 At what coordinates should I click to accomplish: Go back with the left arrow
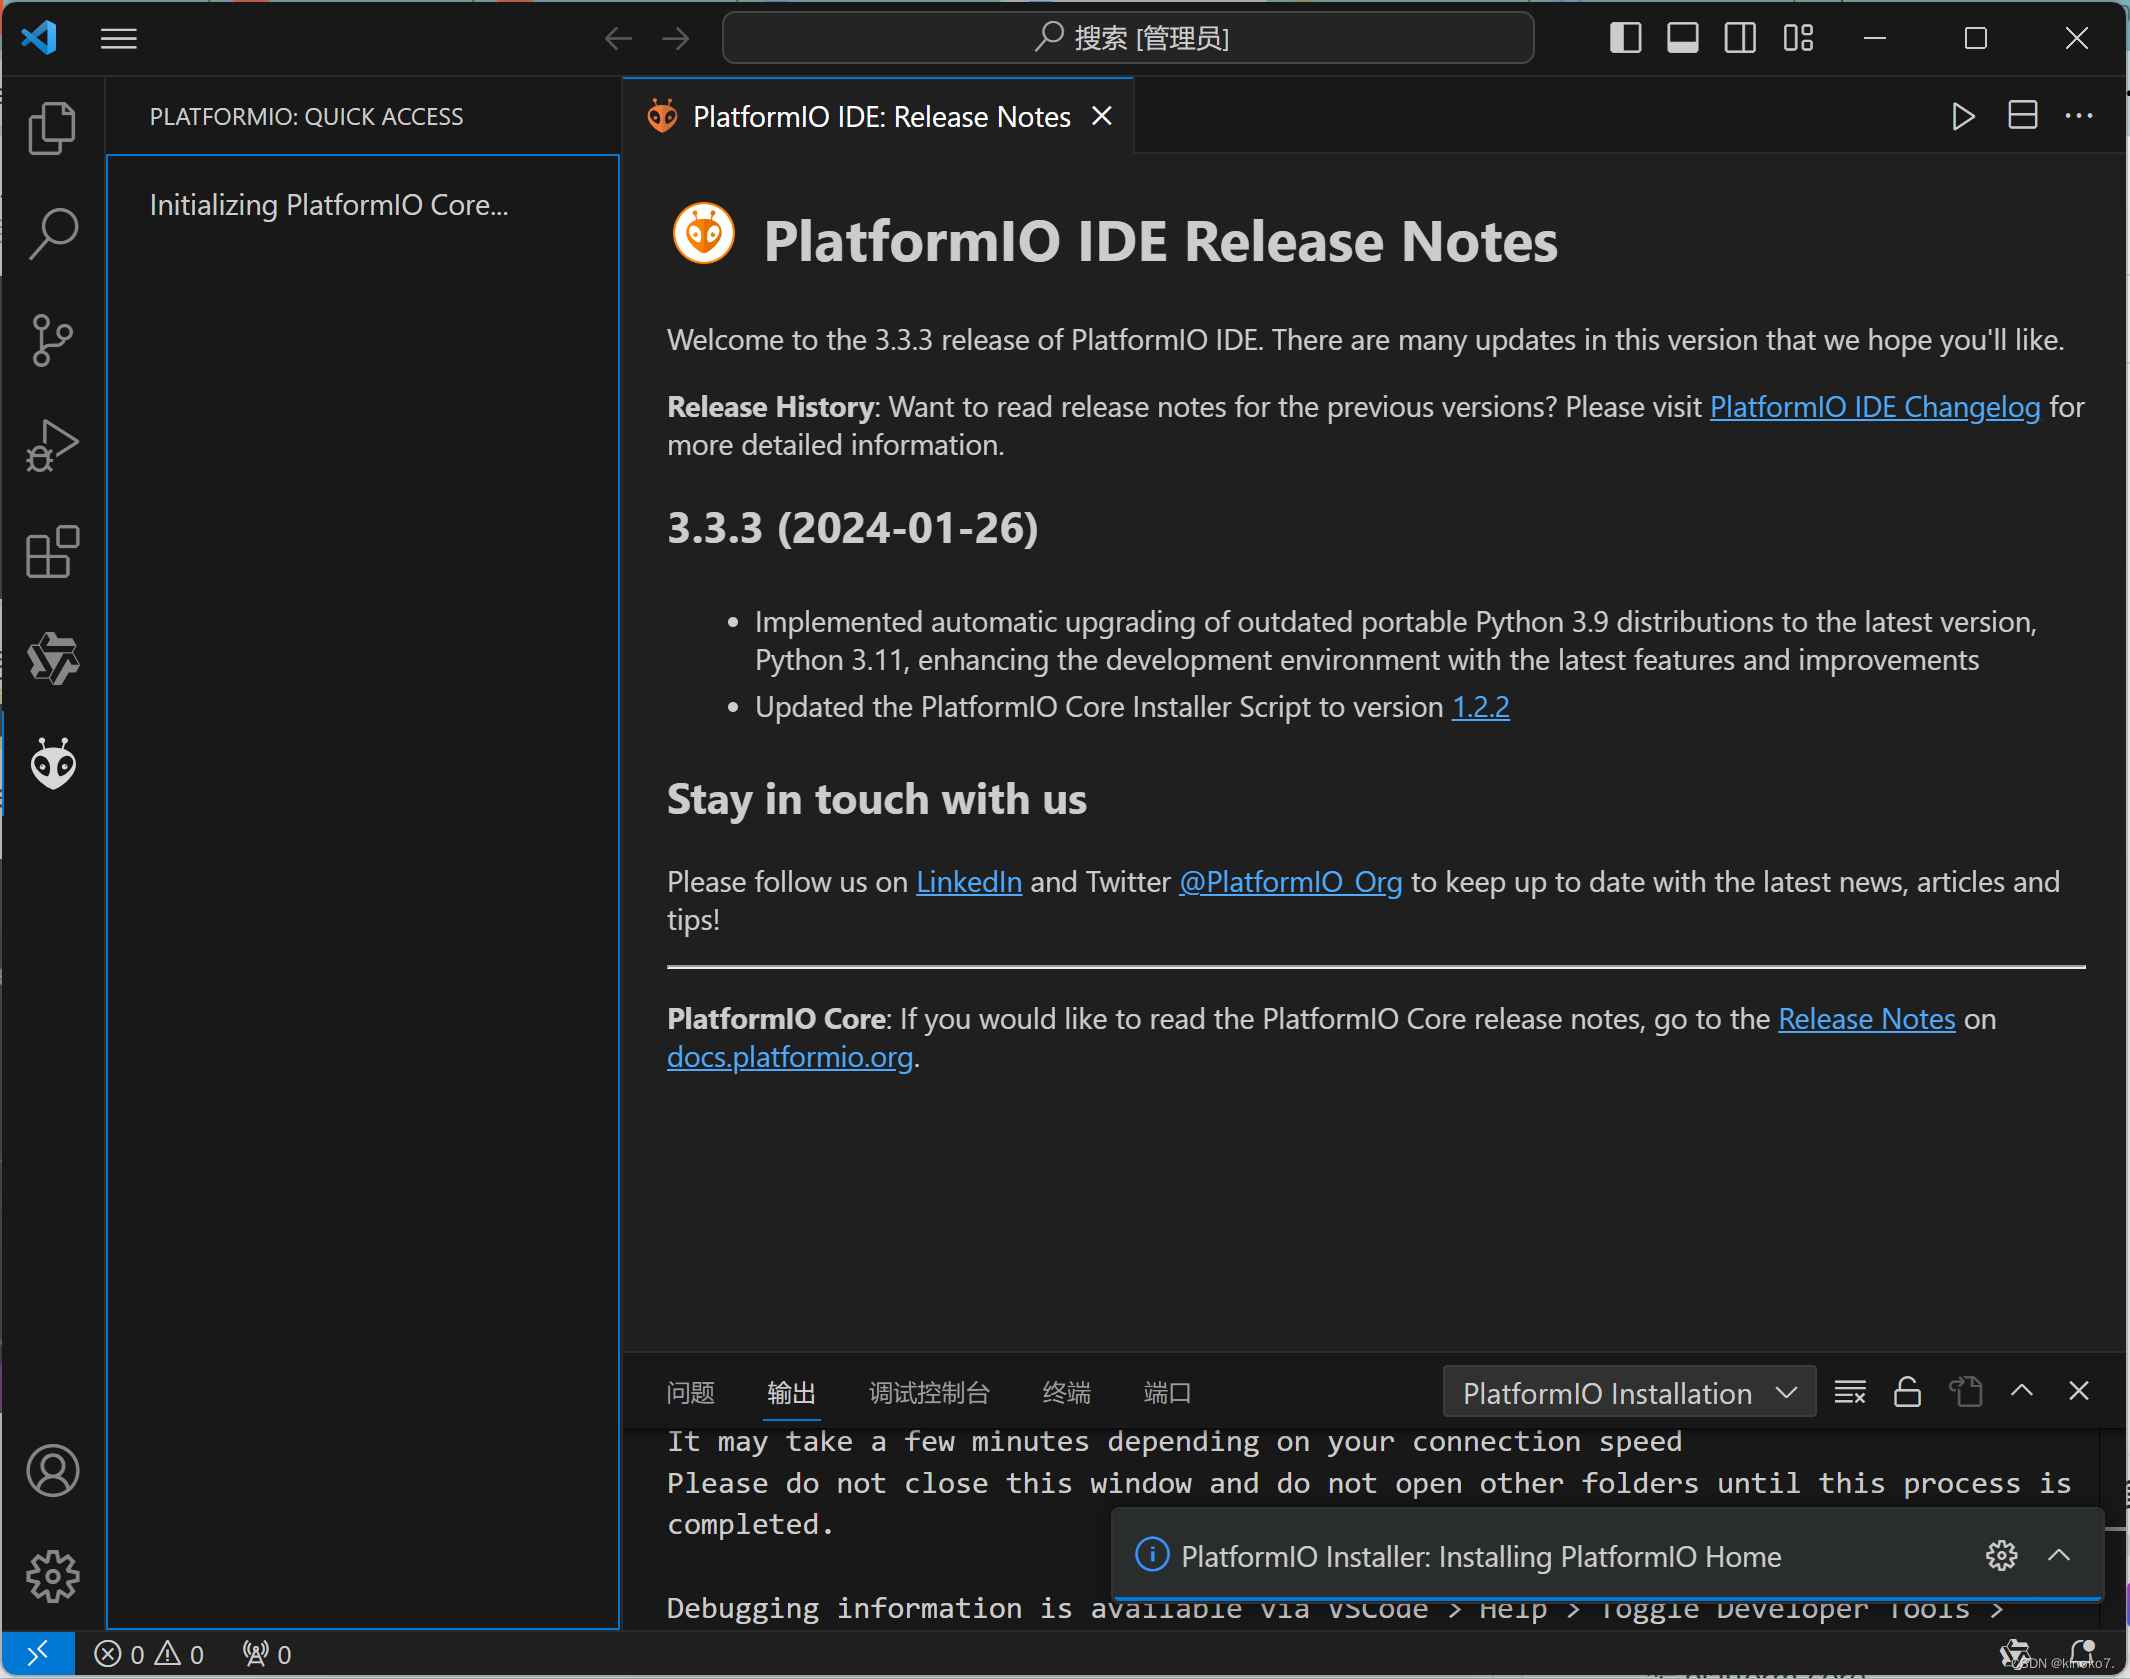pos(618,39)
